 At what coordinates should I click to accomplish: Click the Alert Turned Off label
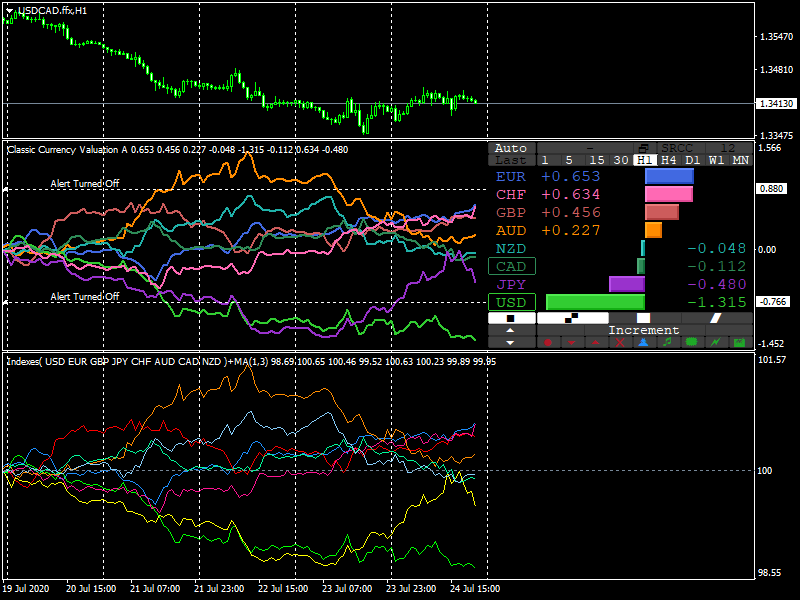[85, 183]
